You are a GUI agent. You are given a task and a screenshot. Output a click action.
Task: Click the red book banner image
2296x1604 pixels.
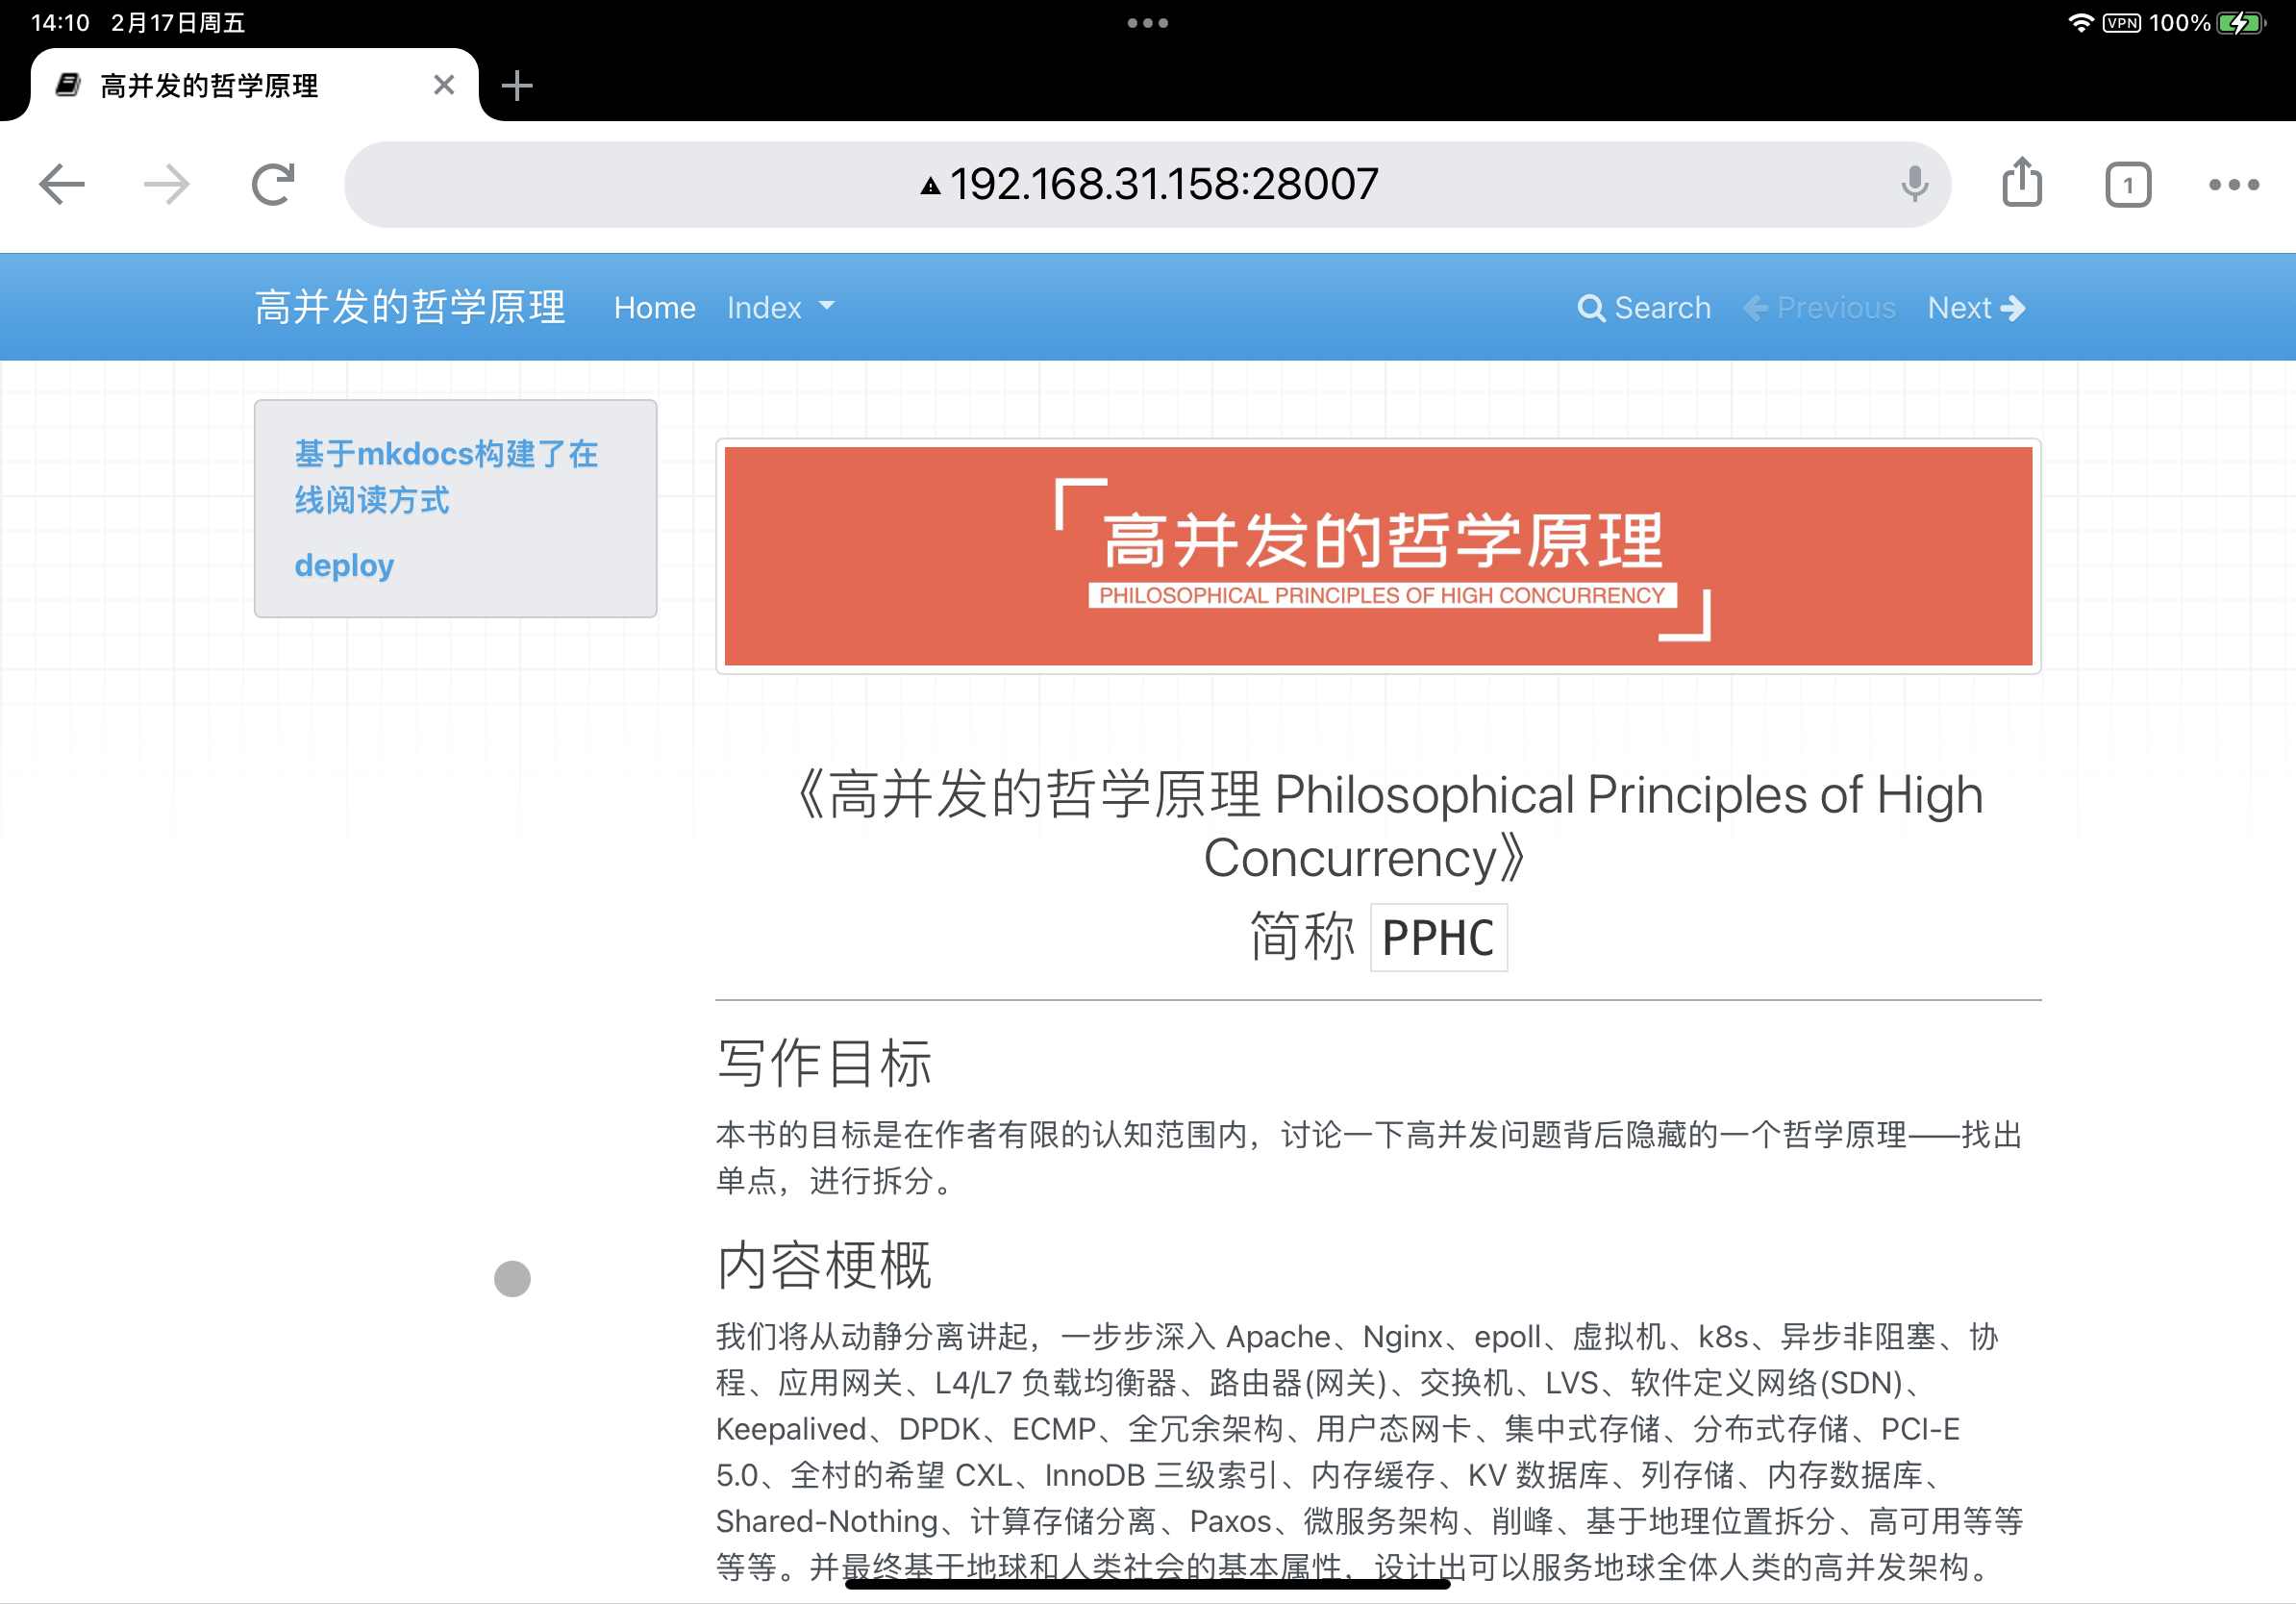click(x=1377, y=556)
